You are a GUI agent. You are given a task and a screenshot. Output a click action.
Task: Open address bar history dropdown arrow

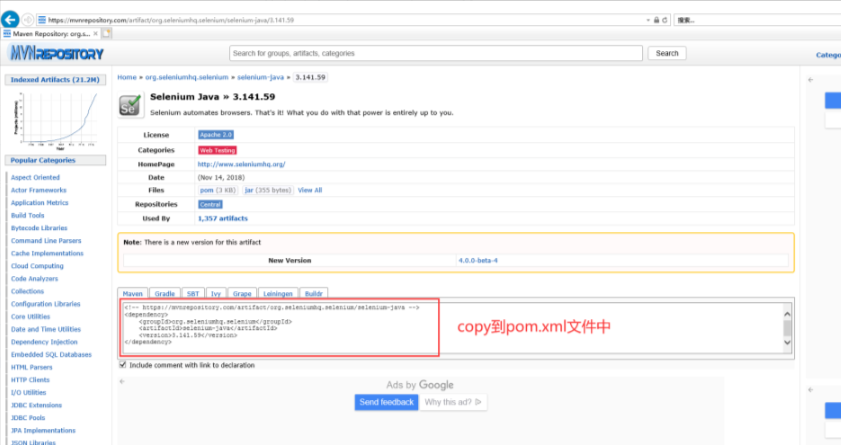[648, 20]
